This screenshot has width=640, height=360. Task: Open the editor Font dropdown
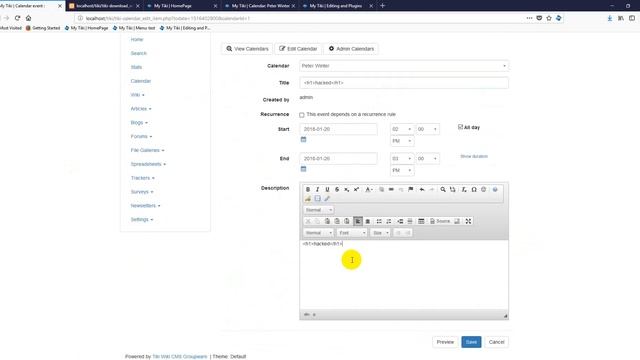[352, 233]
